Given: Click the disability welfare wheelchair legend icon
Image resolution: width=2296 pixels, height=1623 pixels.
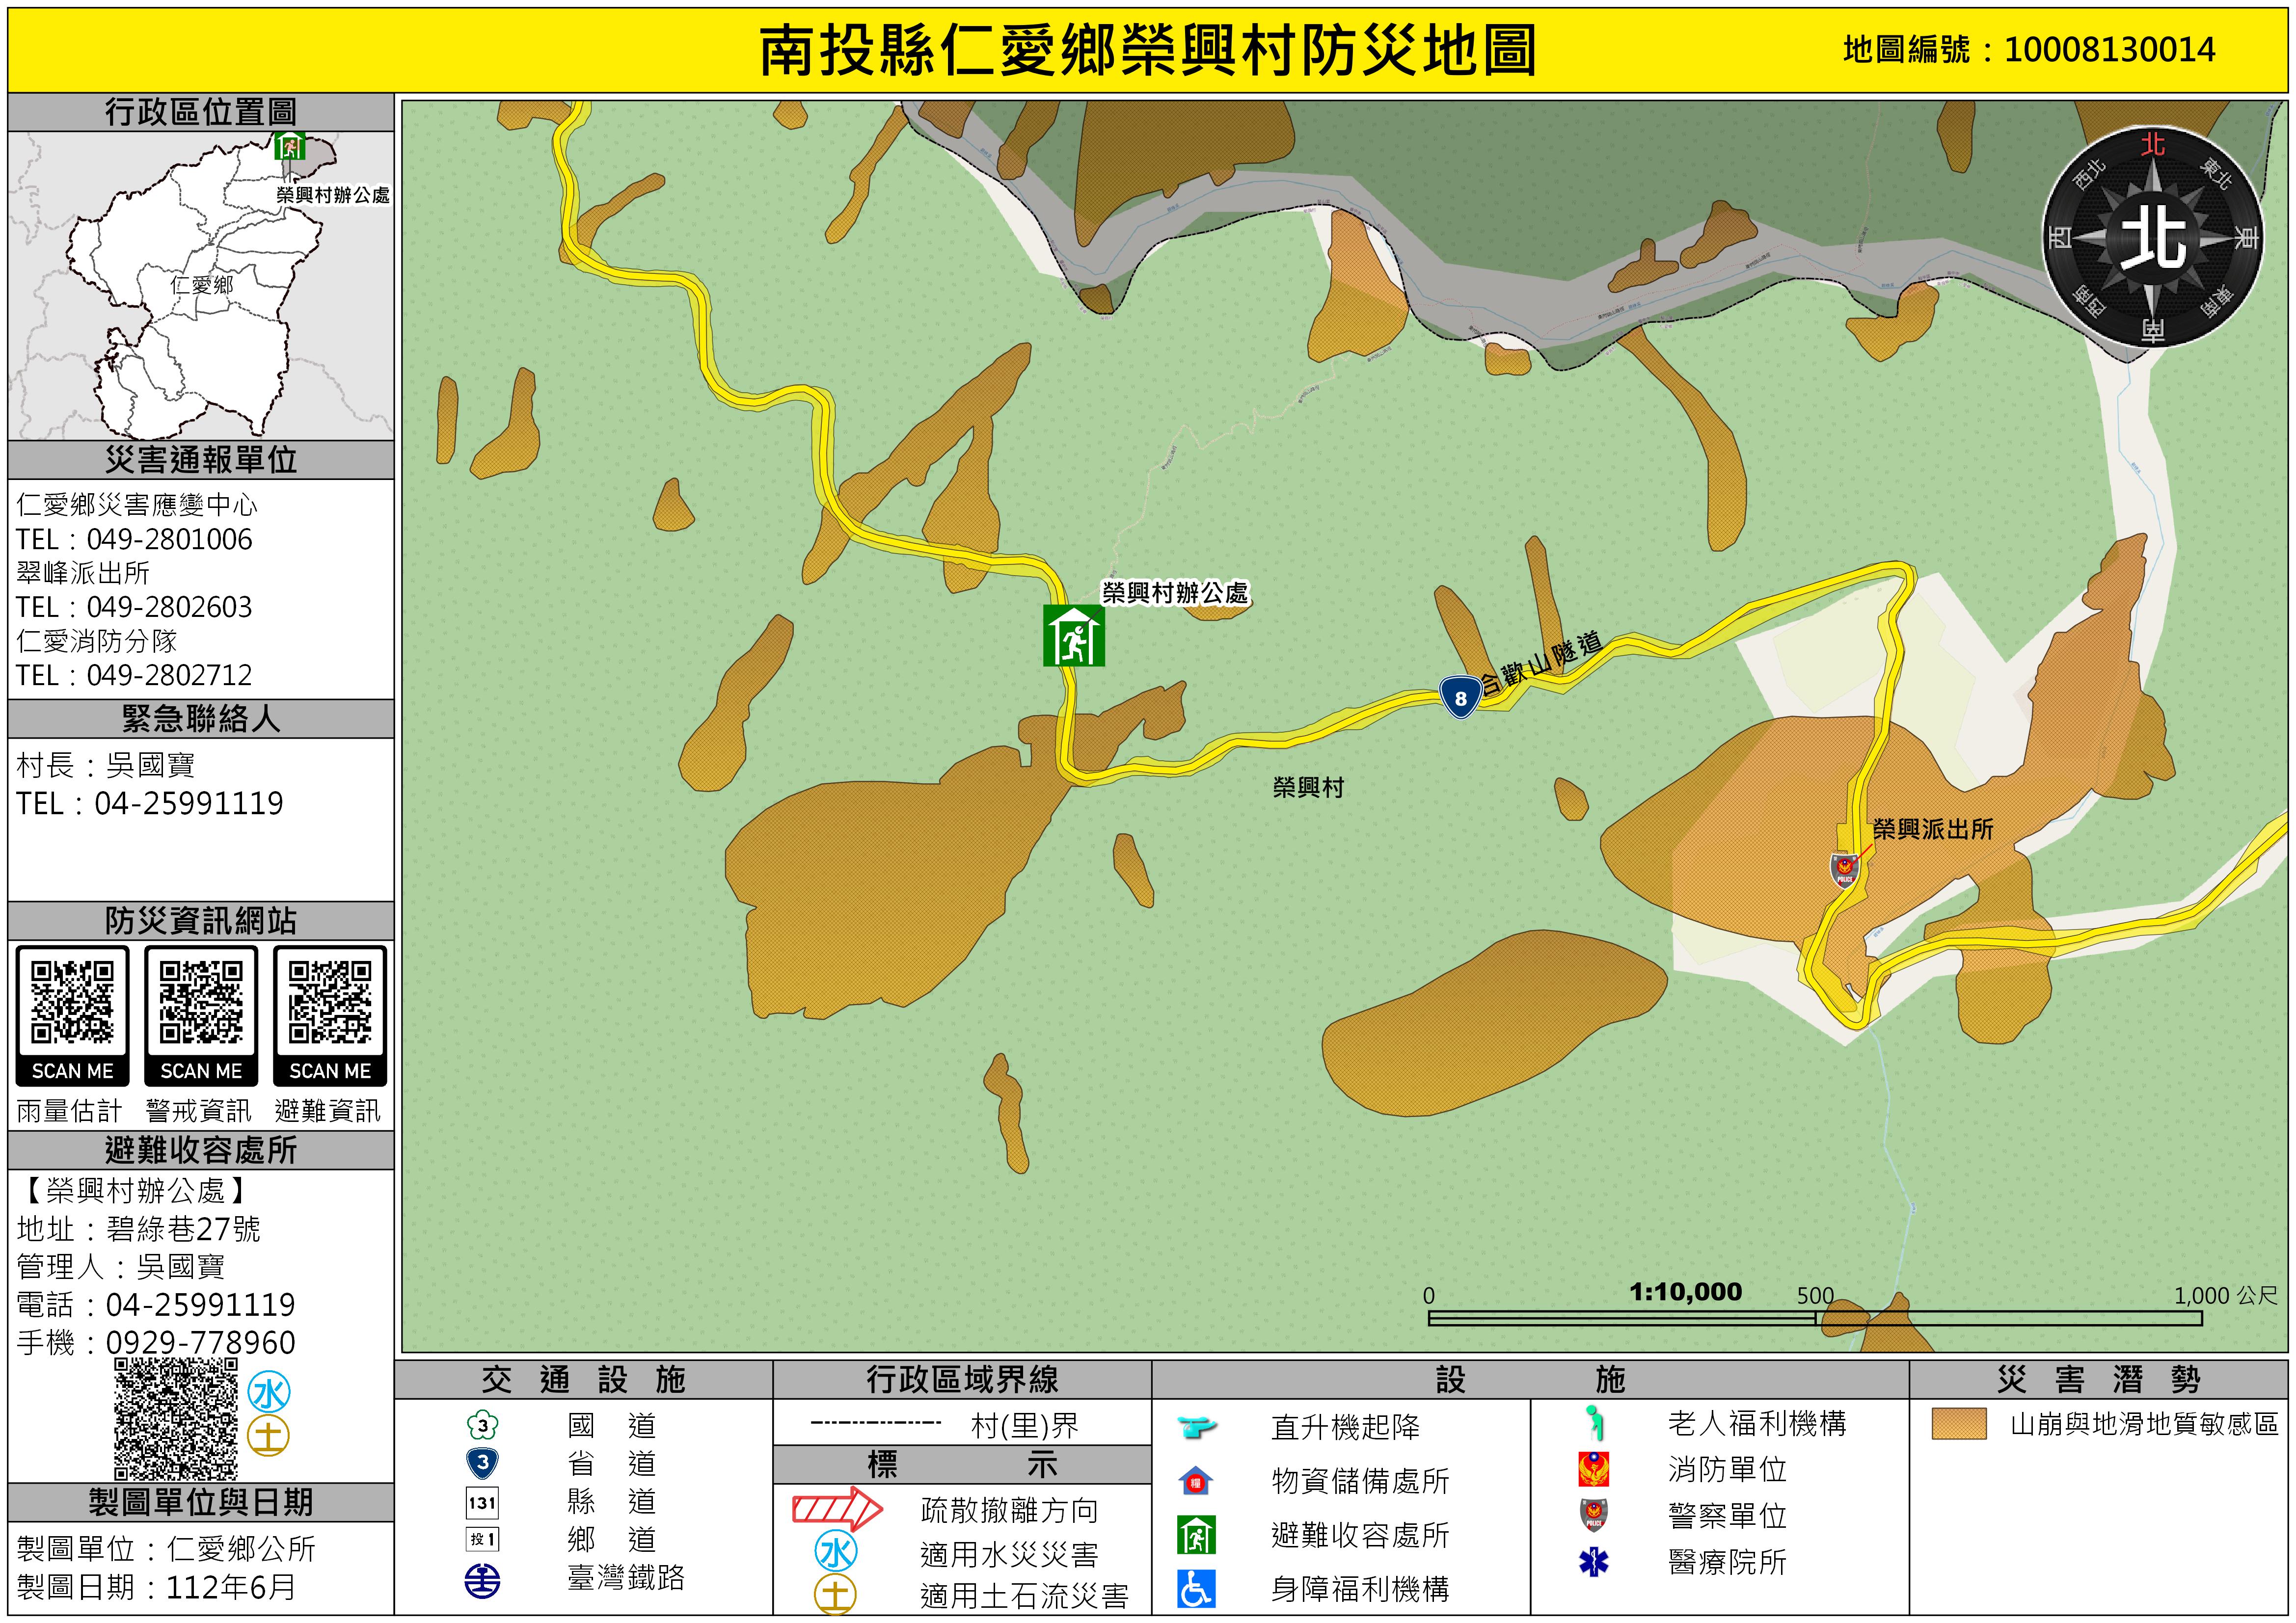Looking at the screenshot, I should click(1196, 1589).
